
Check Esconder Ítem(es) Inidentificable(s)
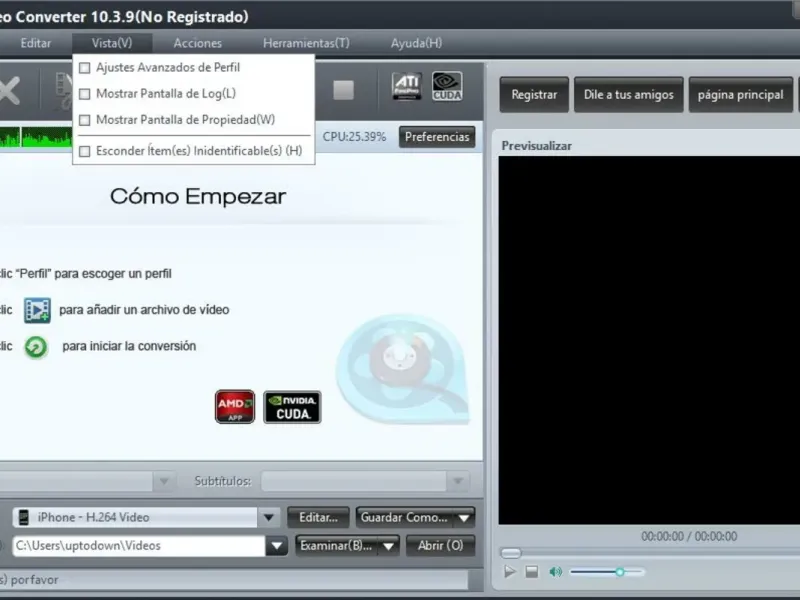(85, 151)
